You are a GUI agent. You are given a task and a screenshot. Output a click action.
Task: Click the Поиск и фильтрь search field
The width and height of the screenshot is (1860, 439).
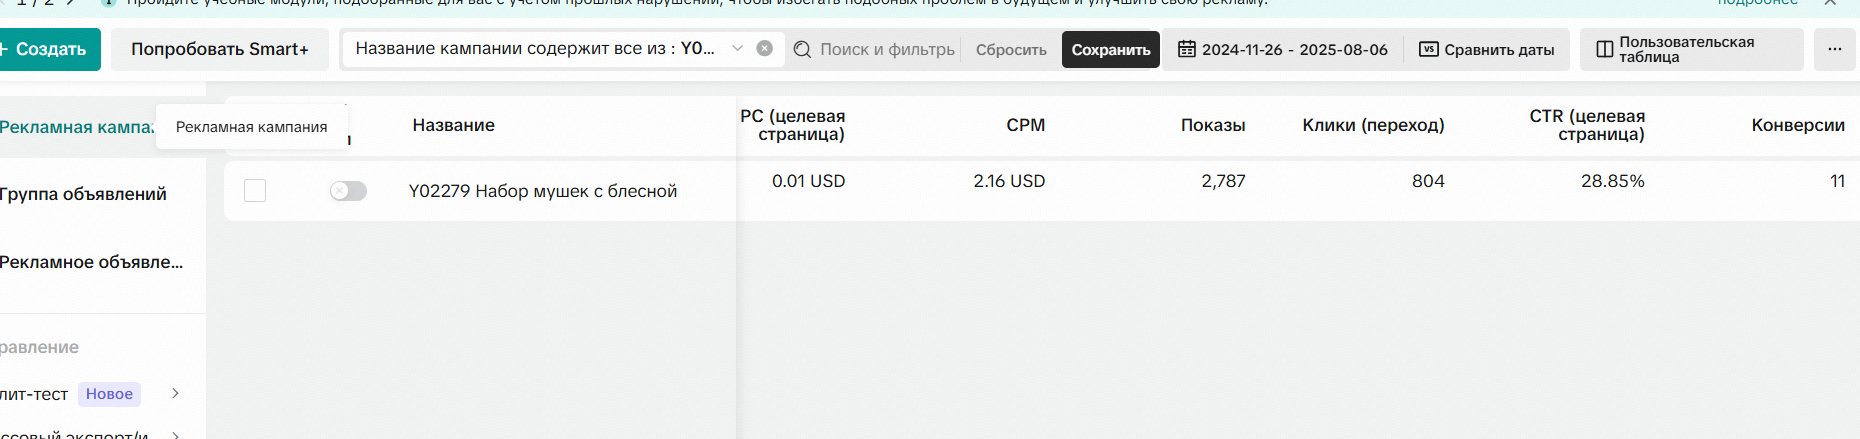[x=887, y=49]
